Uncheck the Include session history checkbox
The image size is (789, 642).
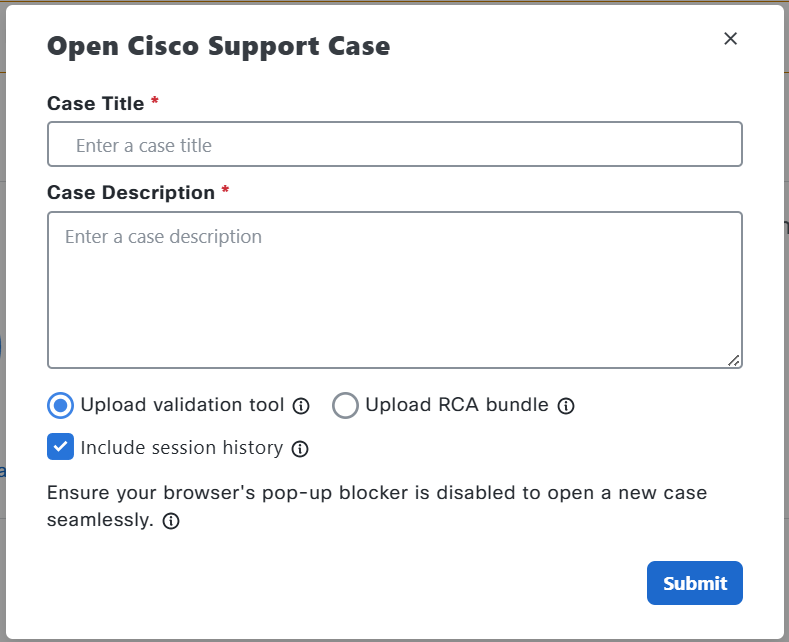tap(60, 447)
